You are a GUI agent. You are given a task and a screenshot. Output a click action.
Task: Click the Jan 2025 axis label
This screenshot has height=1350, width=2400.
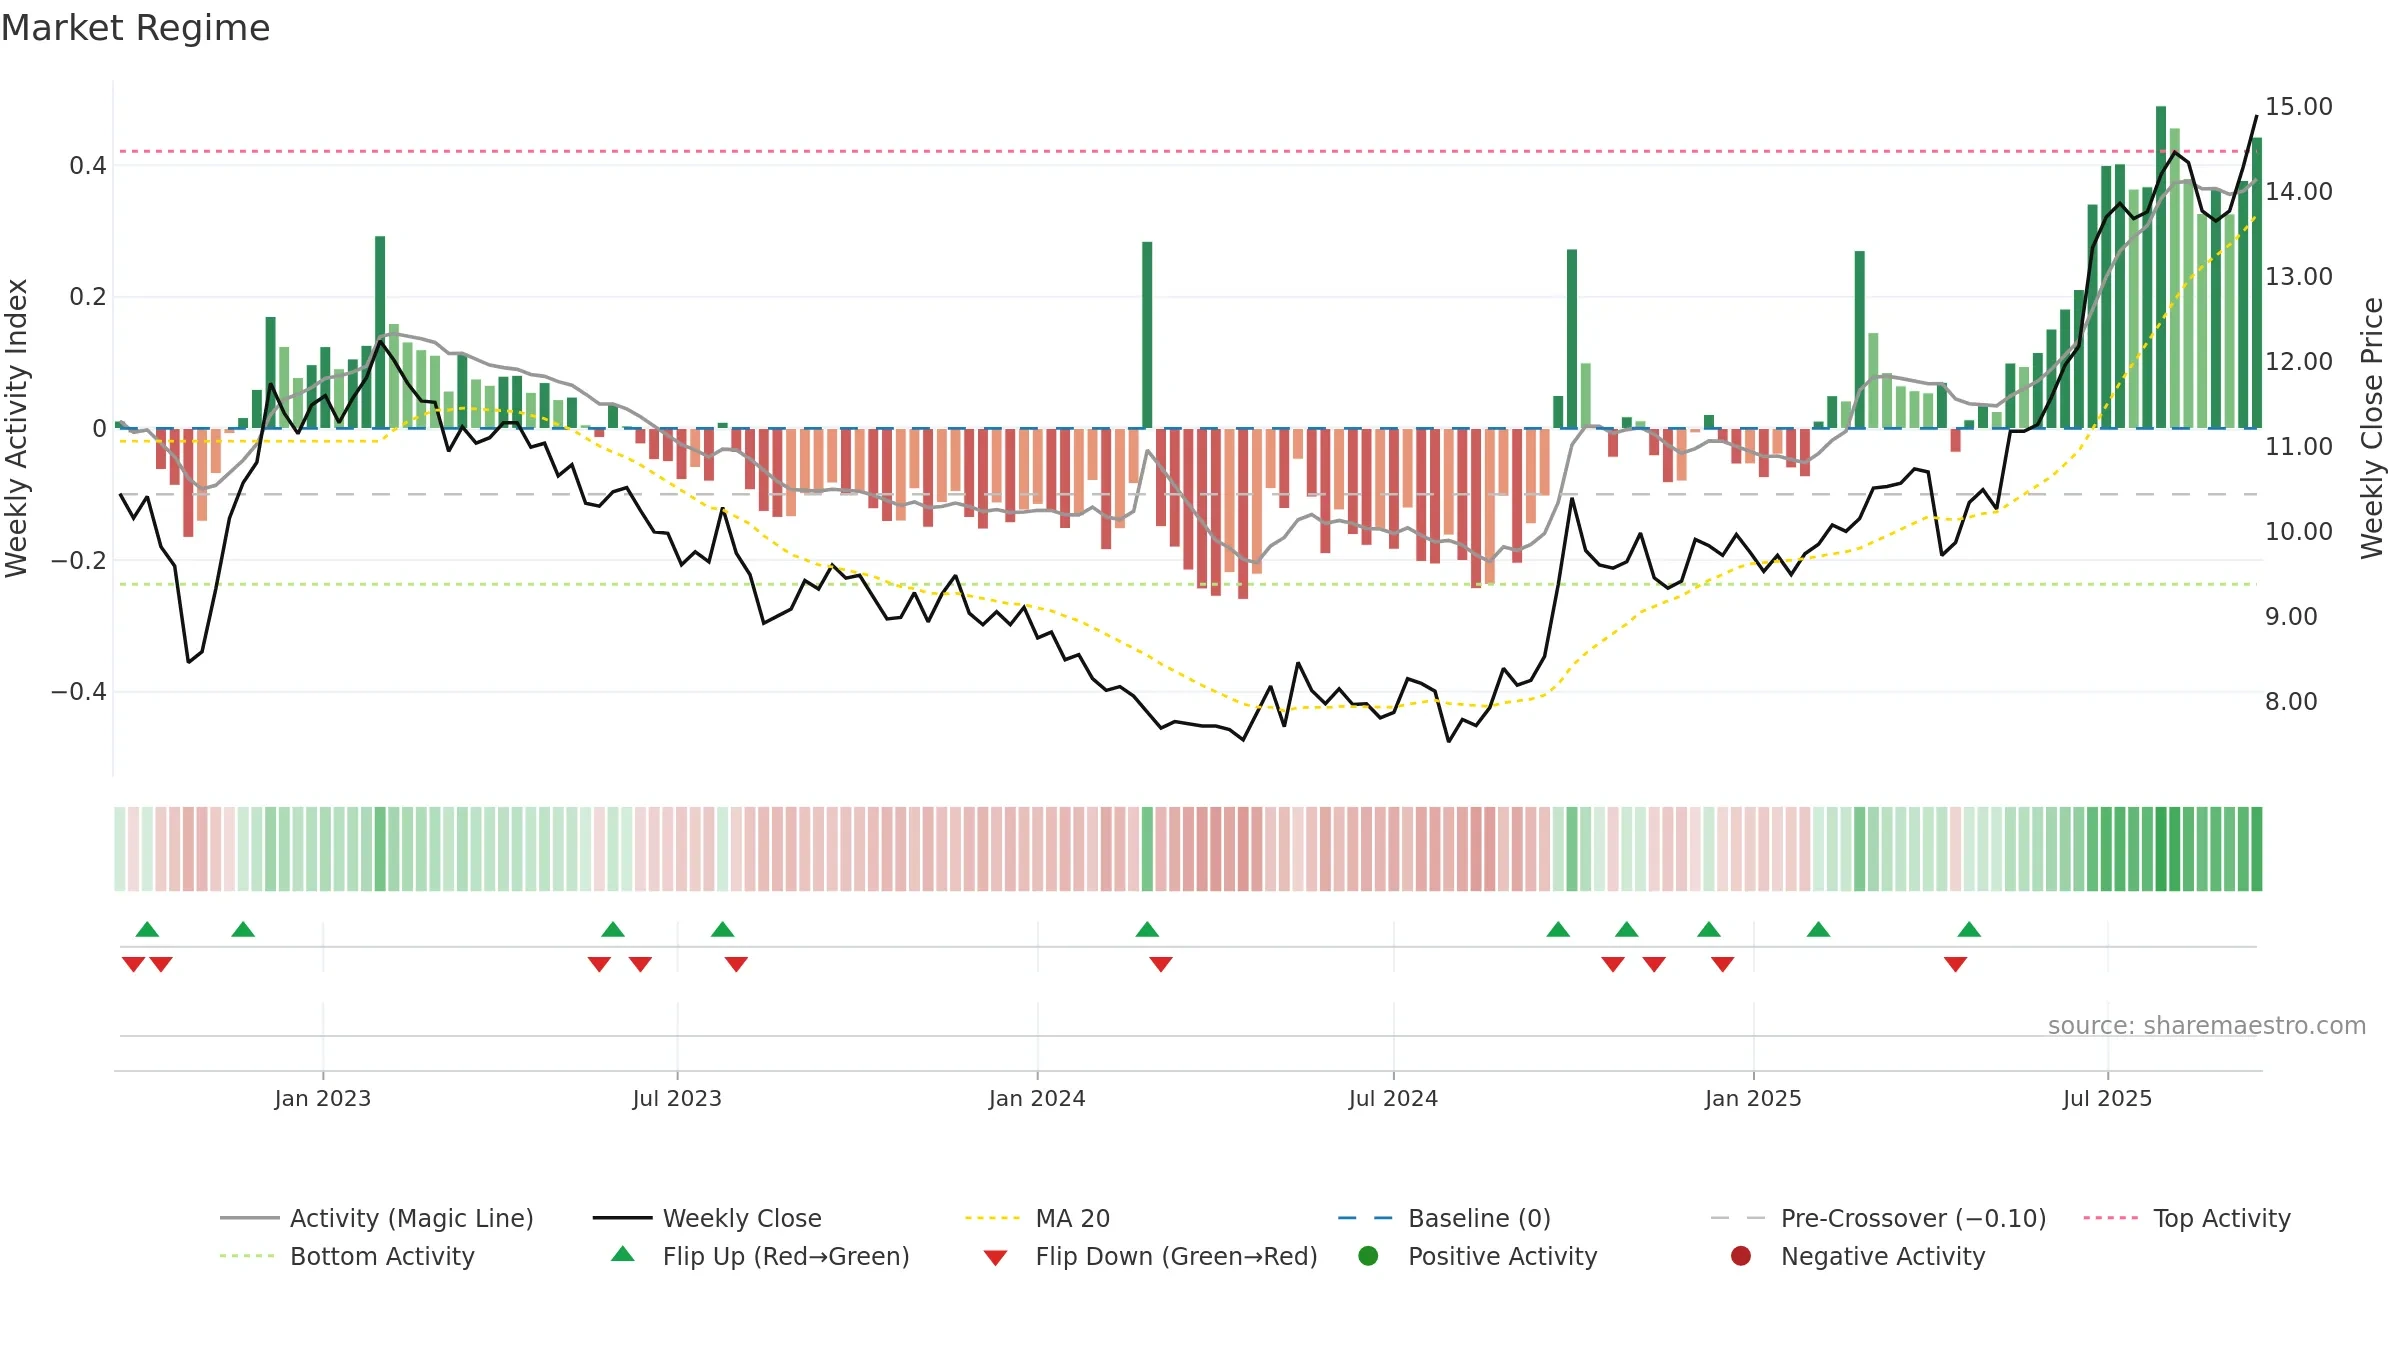(x=1753, y=1098)
